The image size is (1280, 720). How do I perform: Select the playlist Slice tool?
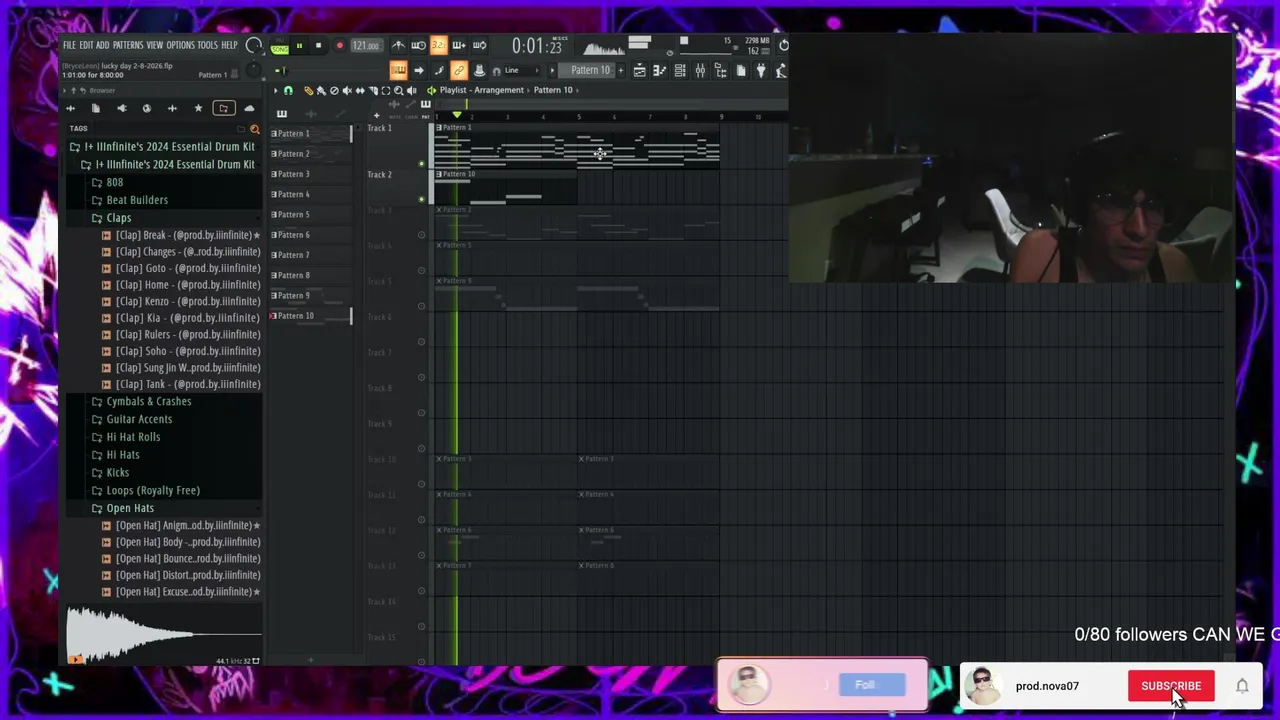click(x=373, y=90)
